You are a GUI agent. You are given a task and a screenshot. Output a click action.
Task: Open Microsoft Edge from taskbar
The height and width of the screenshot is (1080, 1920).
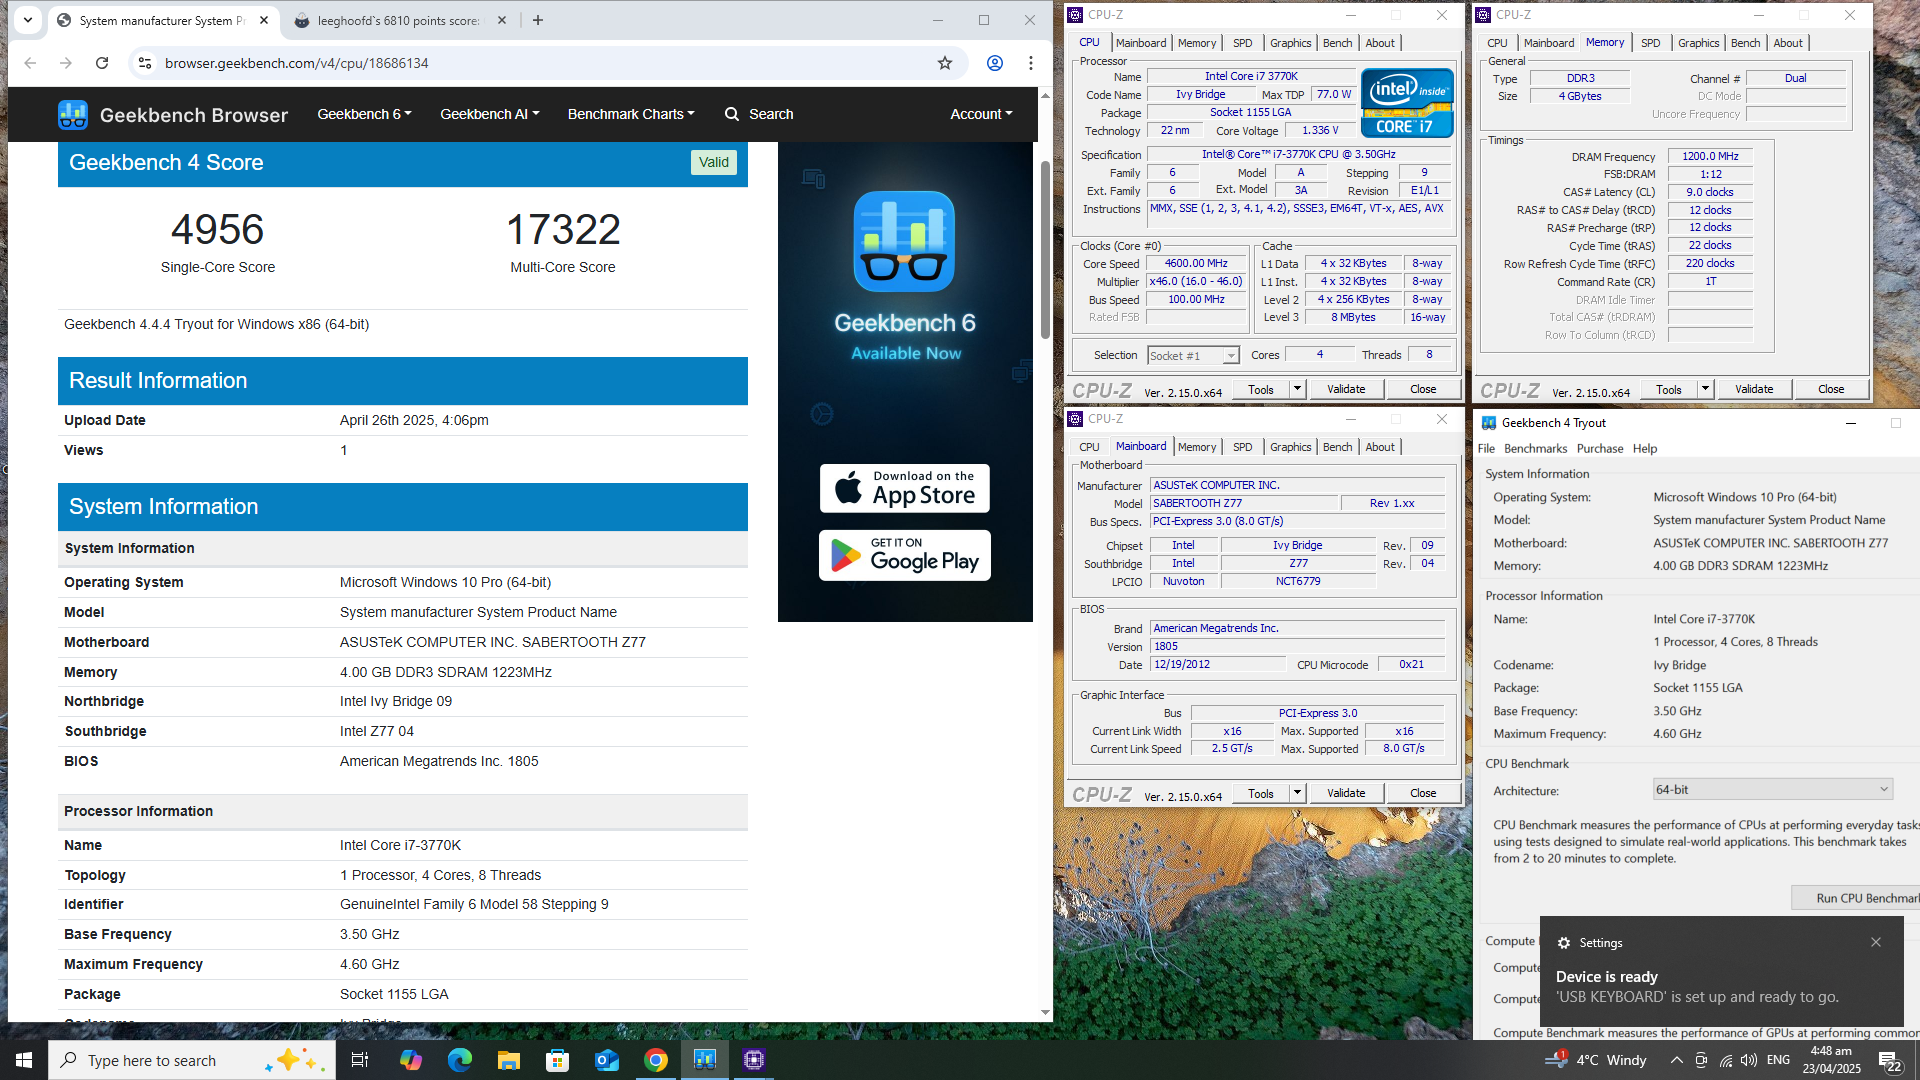coord(459,1060)
